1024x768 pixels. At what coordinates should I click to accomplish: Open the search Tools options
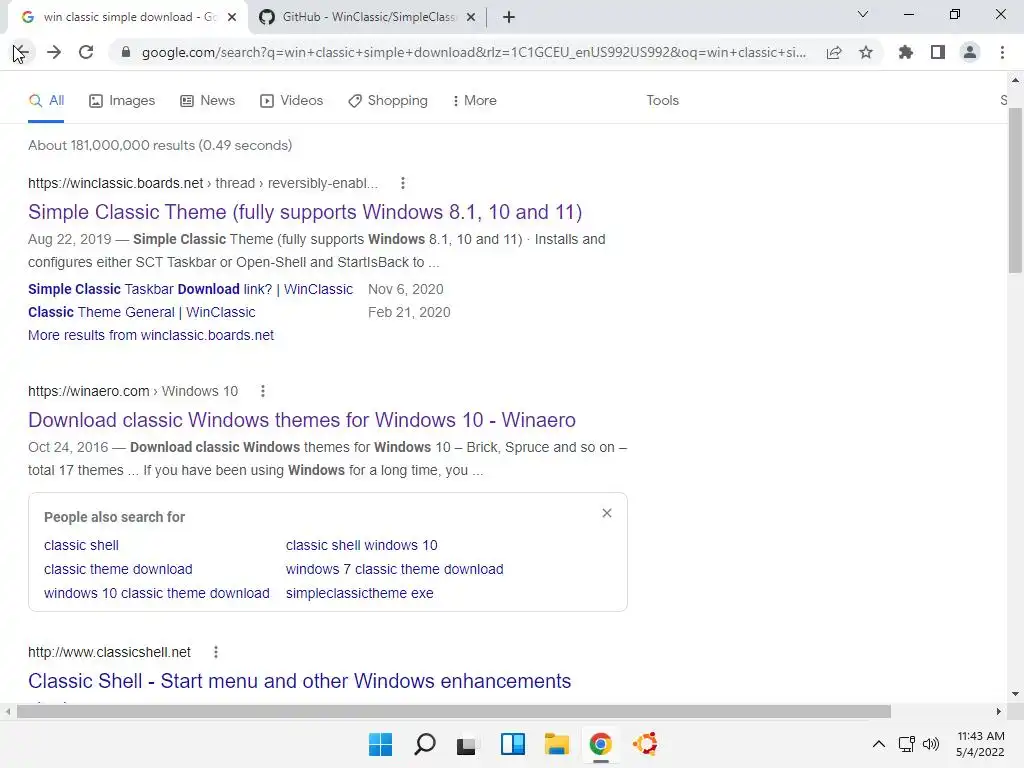coord(662,101)
